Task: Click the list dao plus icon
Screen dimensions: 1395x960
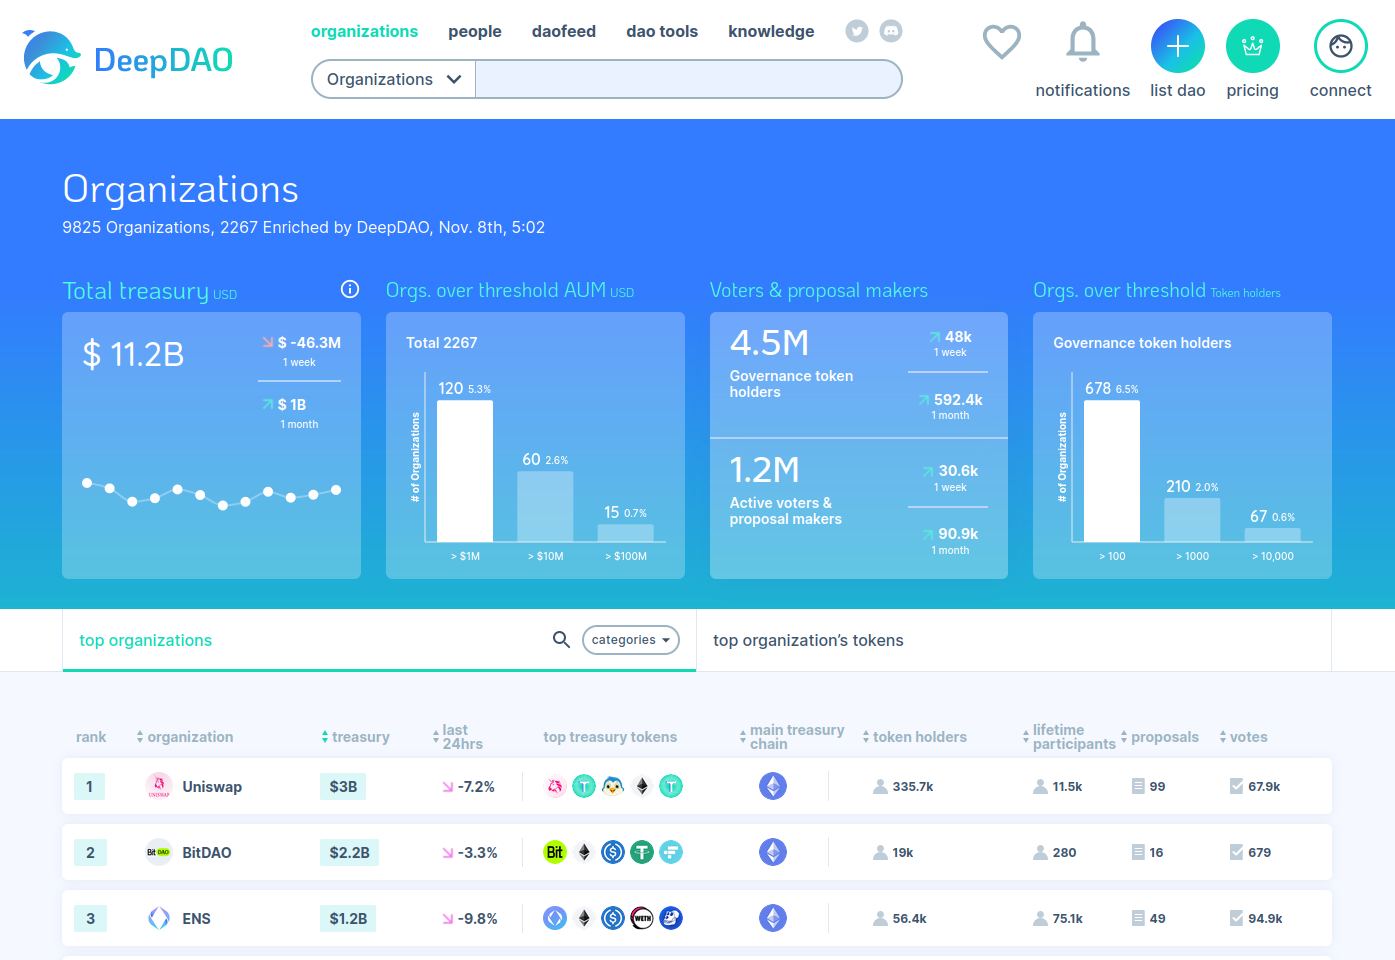Action: [x=1178, y=46]
